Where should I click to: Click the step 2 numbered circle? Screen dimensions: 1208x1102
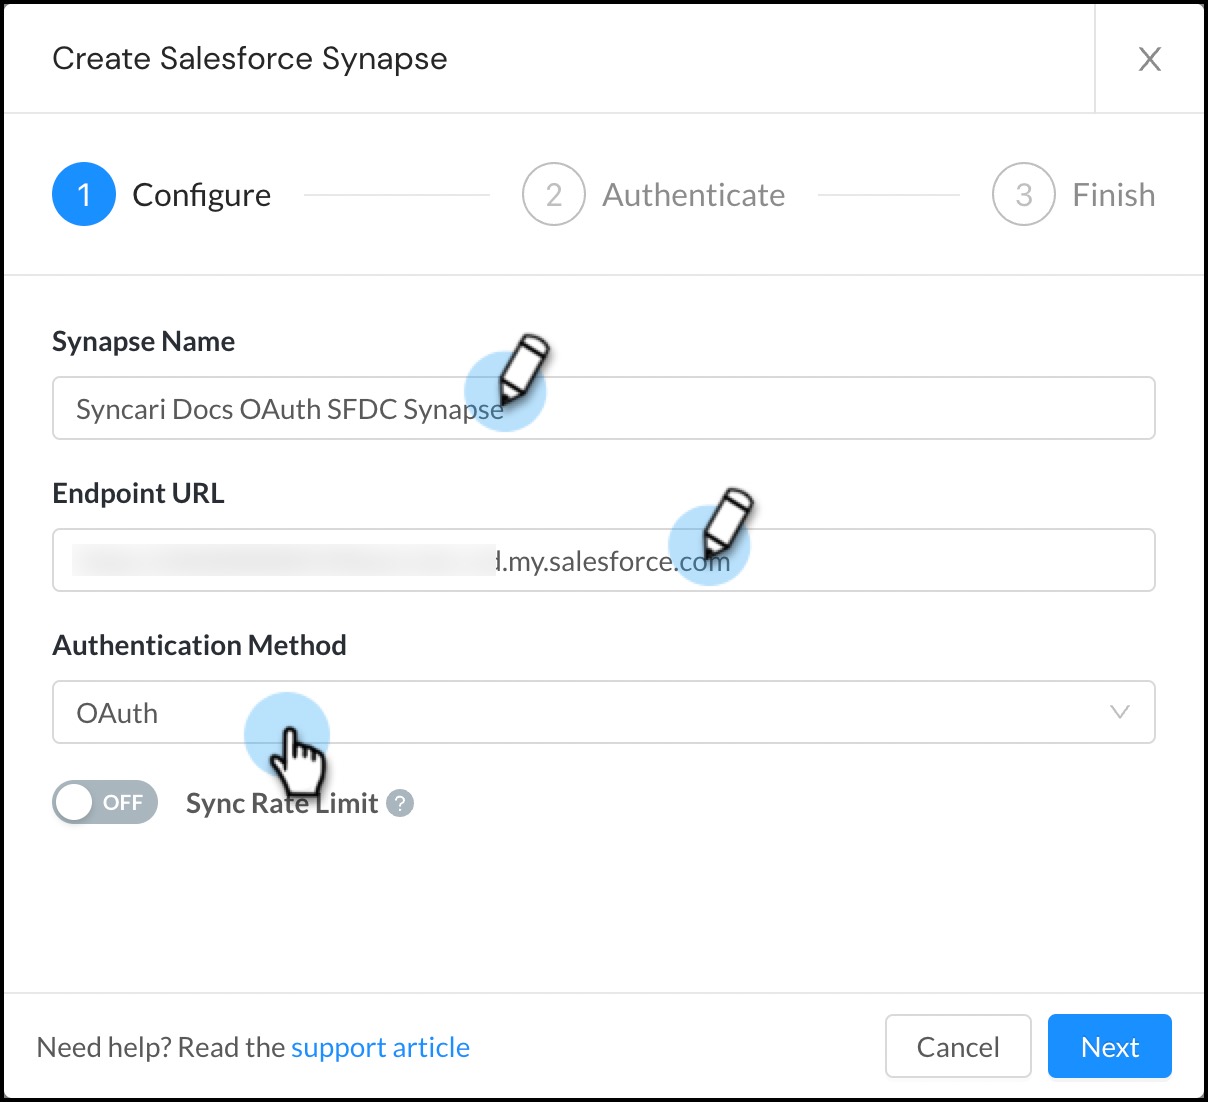[553, 194]
